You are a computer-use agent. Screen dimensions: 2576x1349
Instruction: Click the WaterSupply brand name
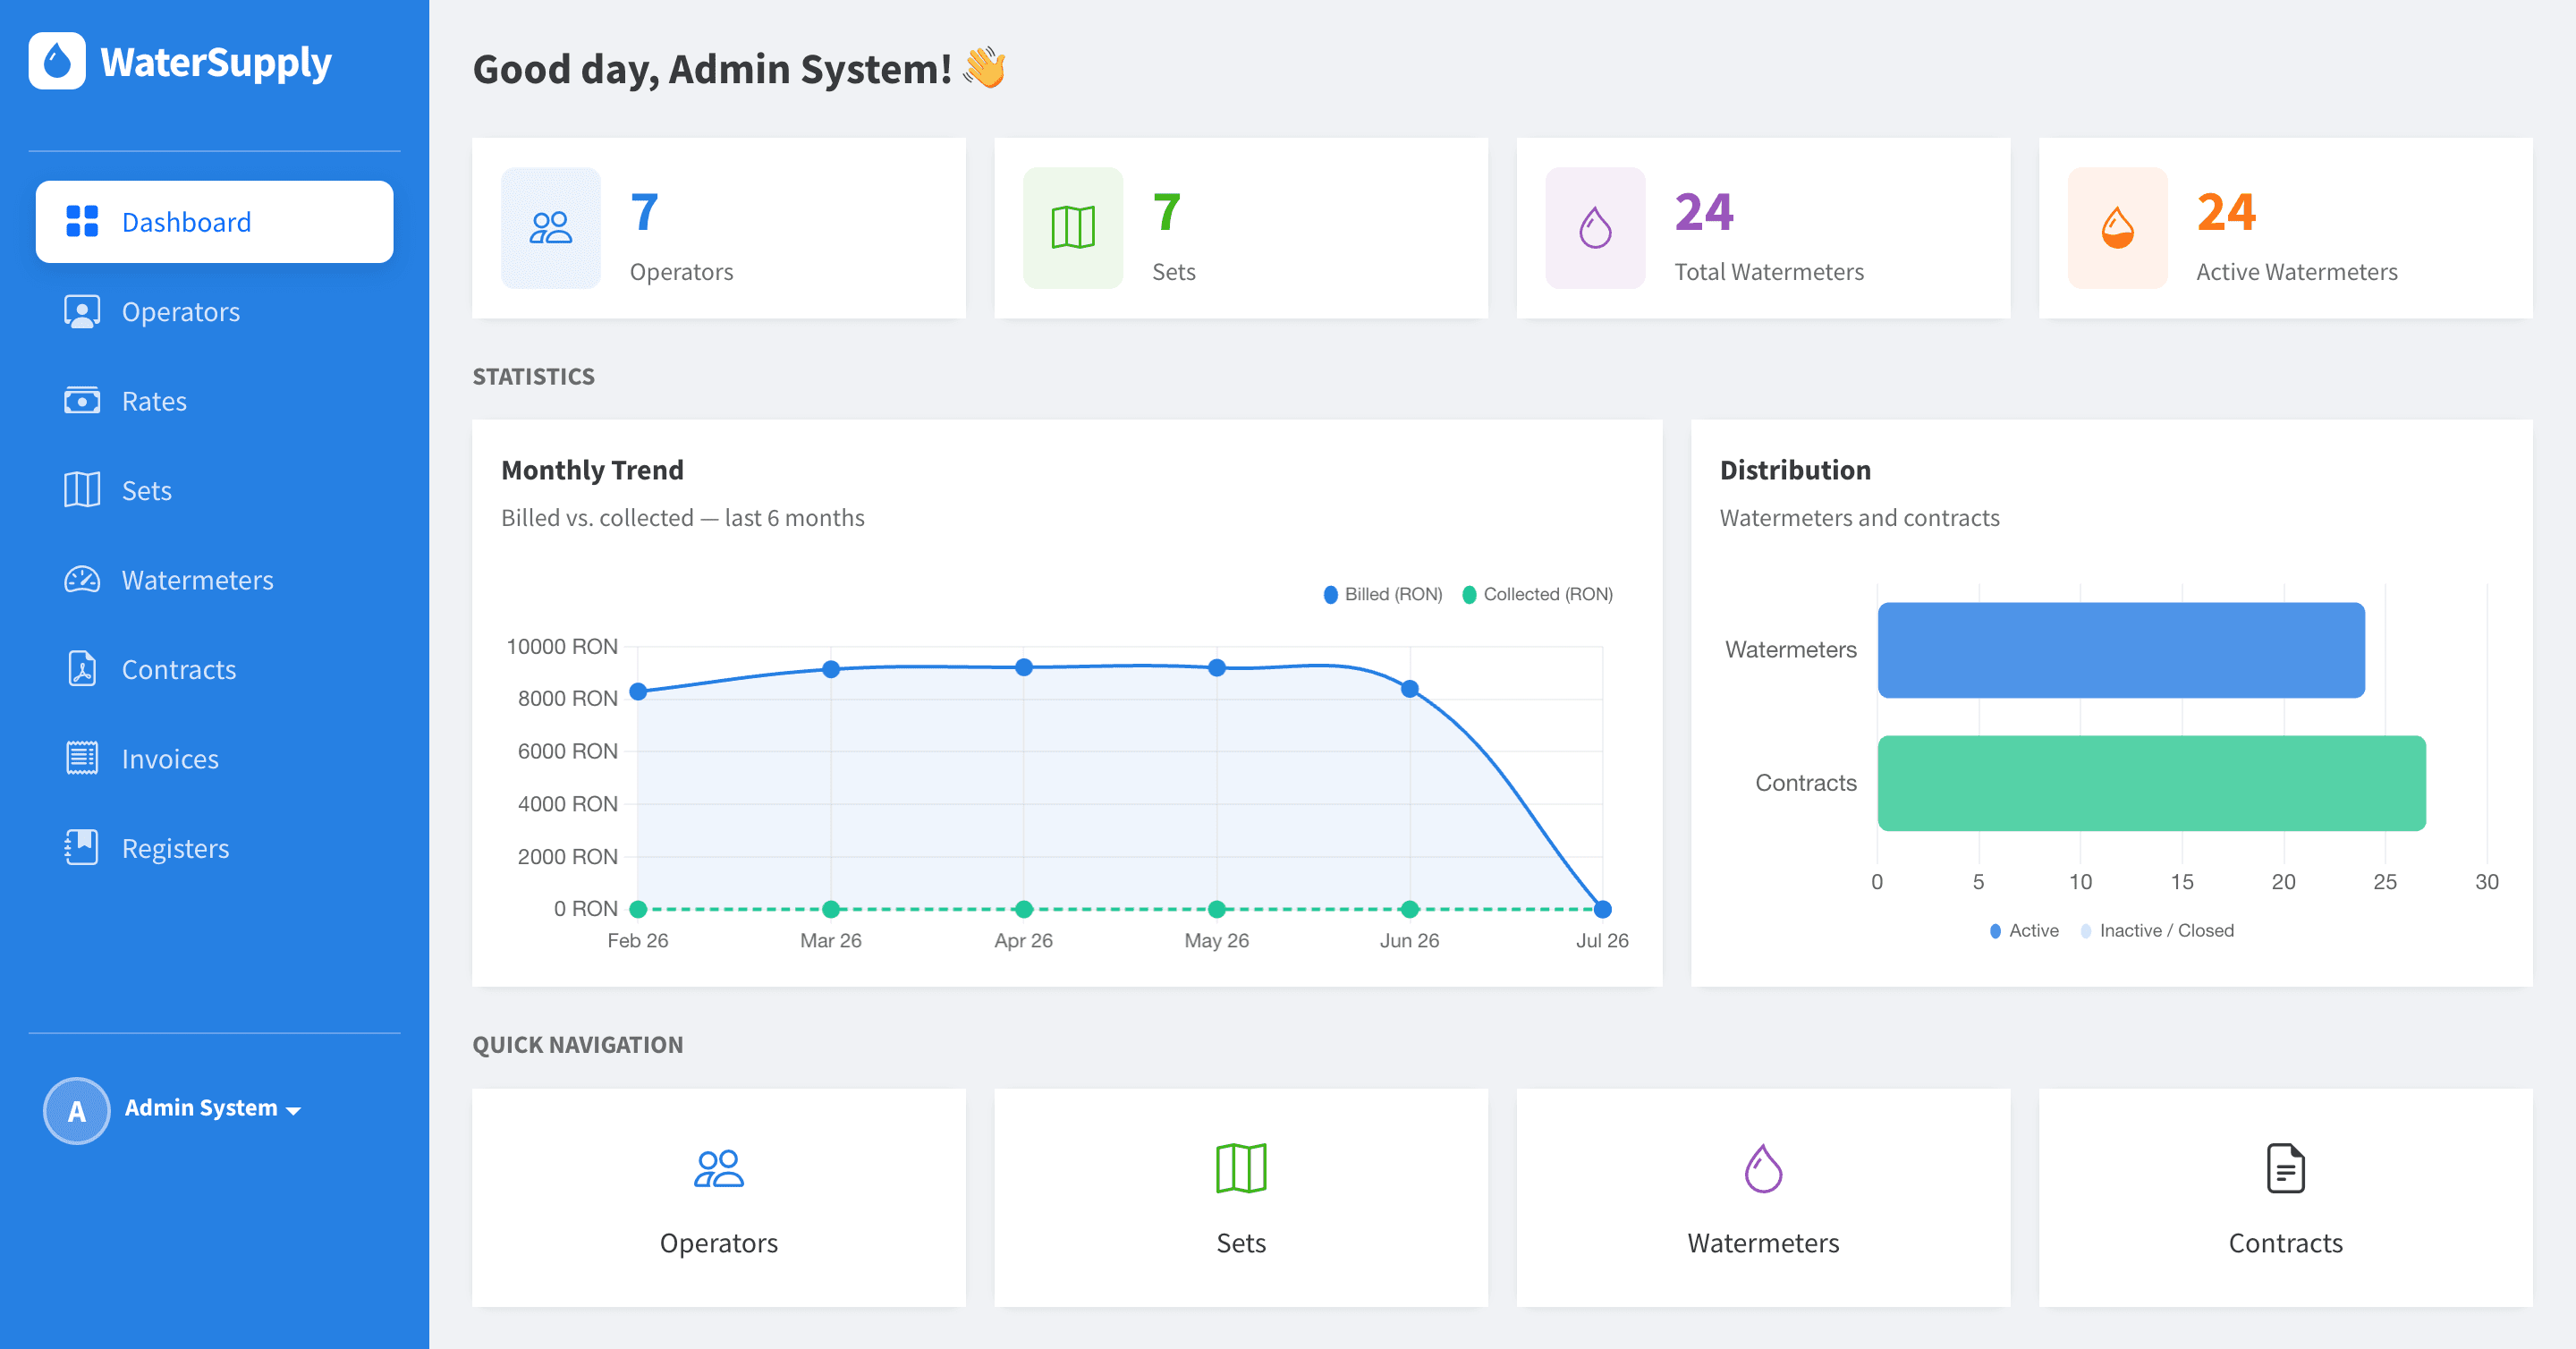click(x=216, y=62)
